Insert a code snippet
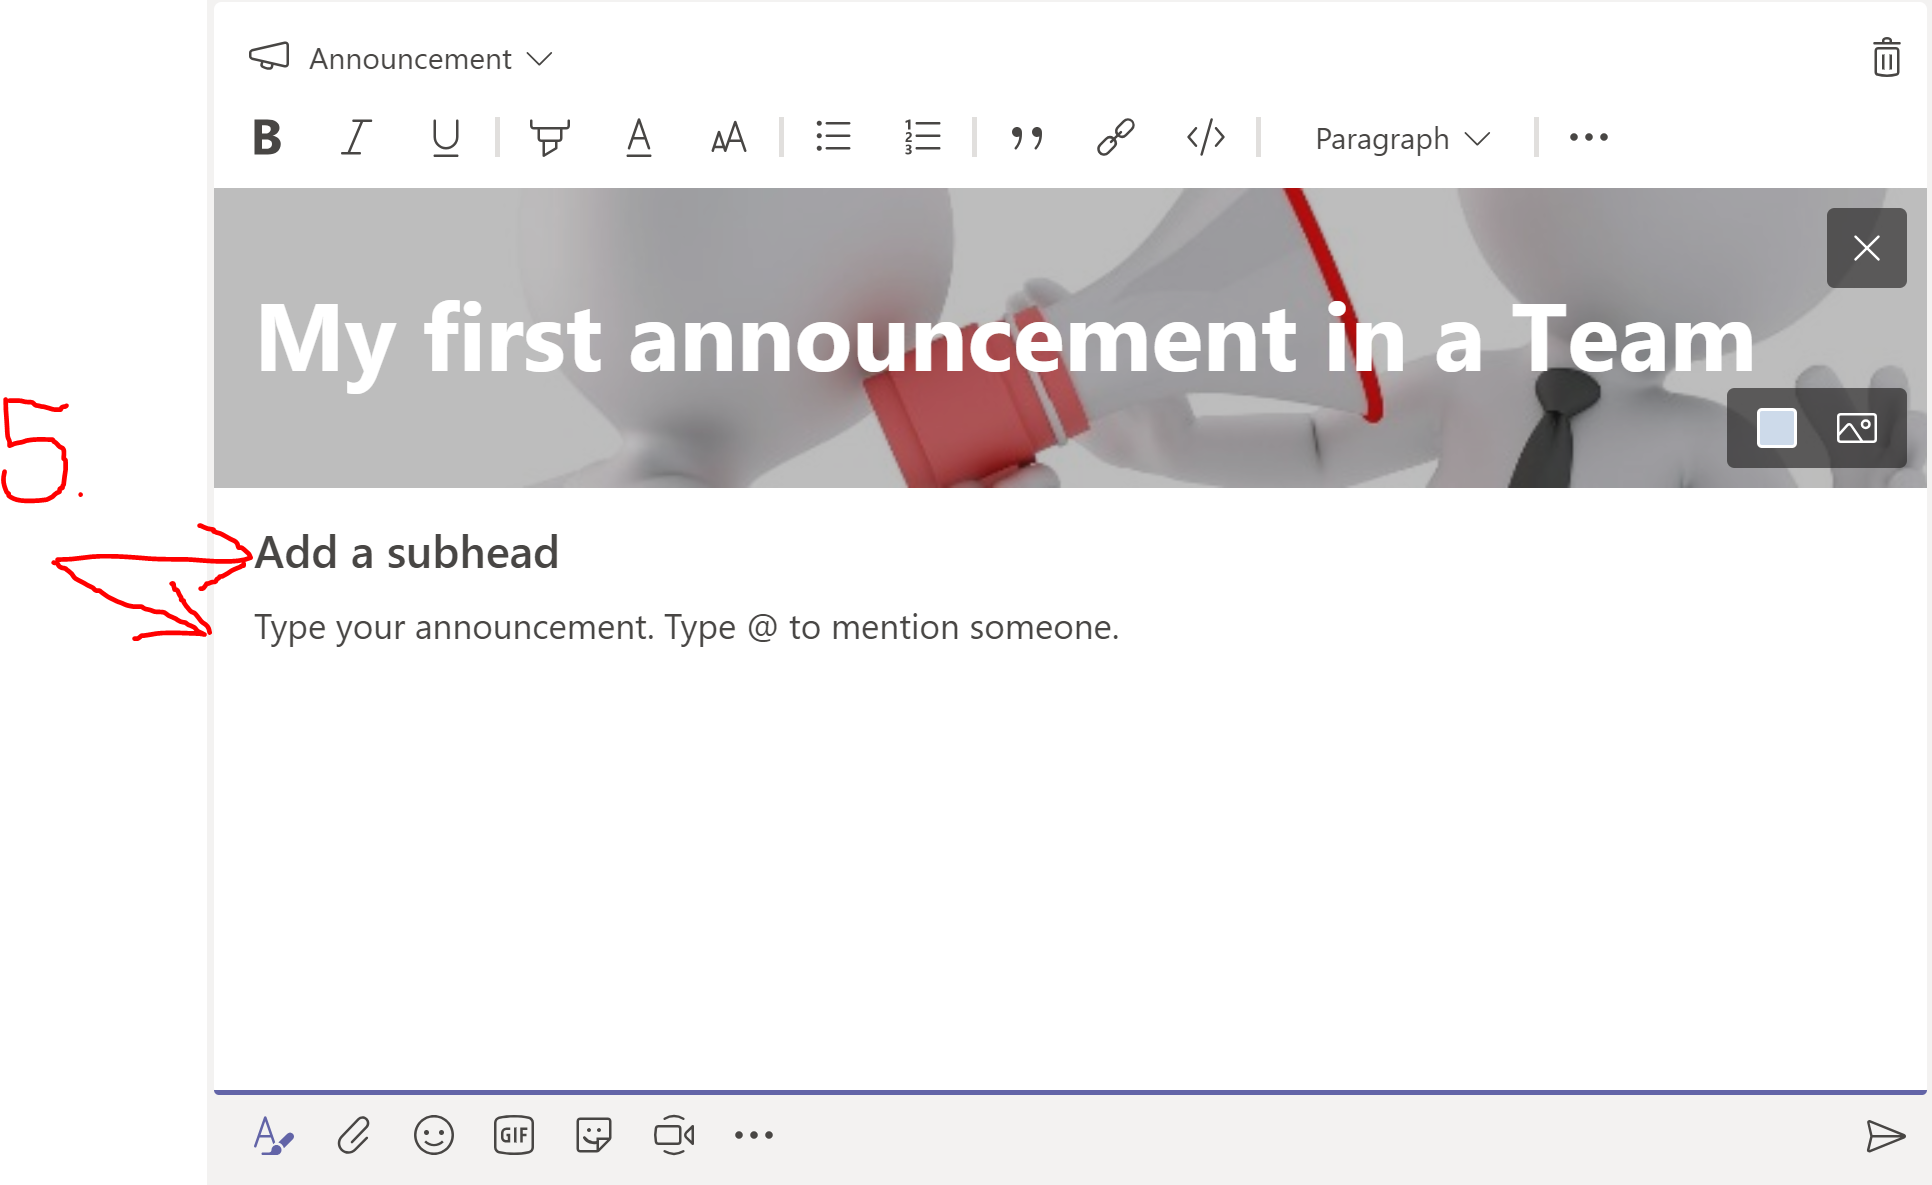 (x=1206, y=137)
